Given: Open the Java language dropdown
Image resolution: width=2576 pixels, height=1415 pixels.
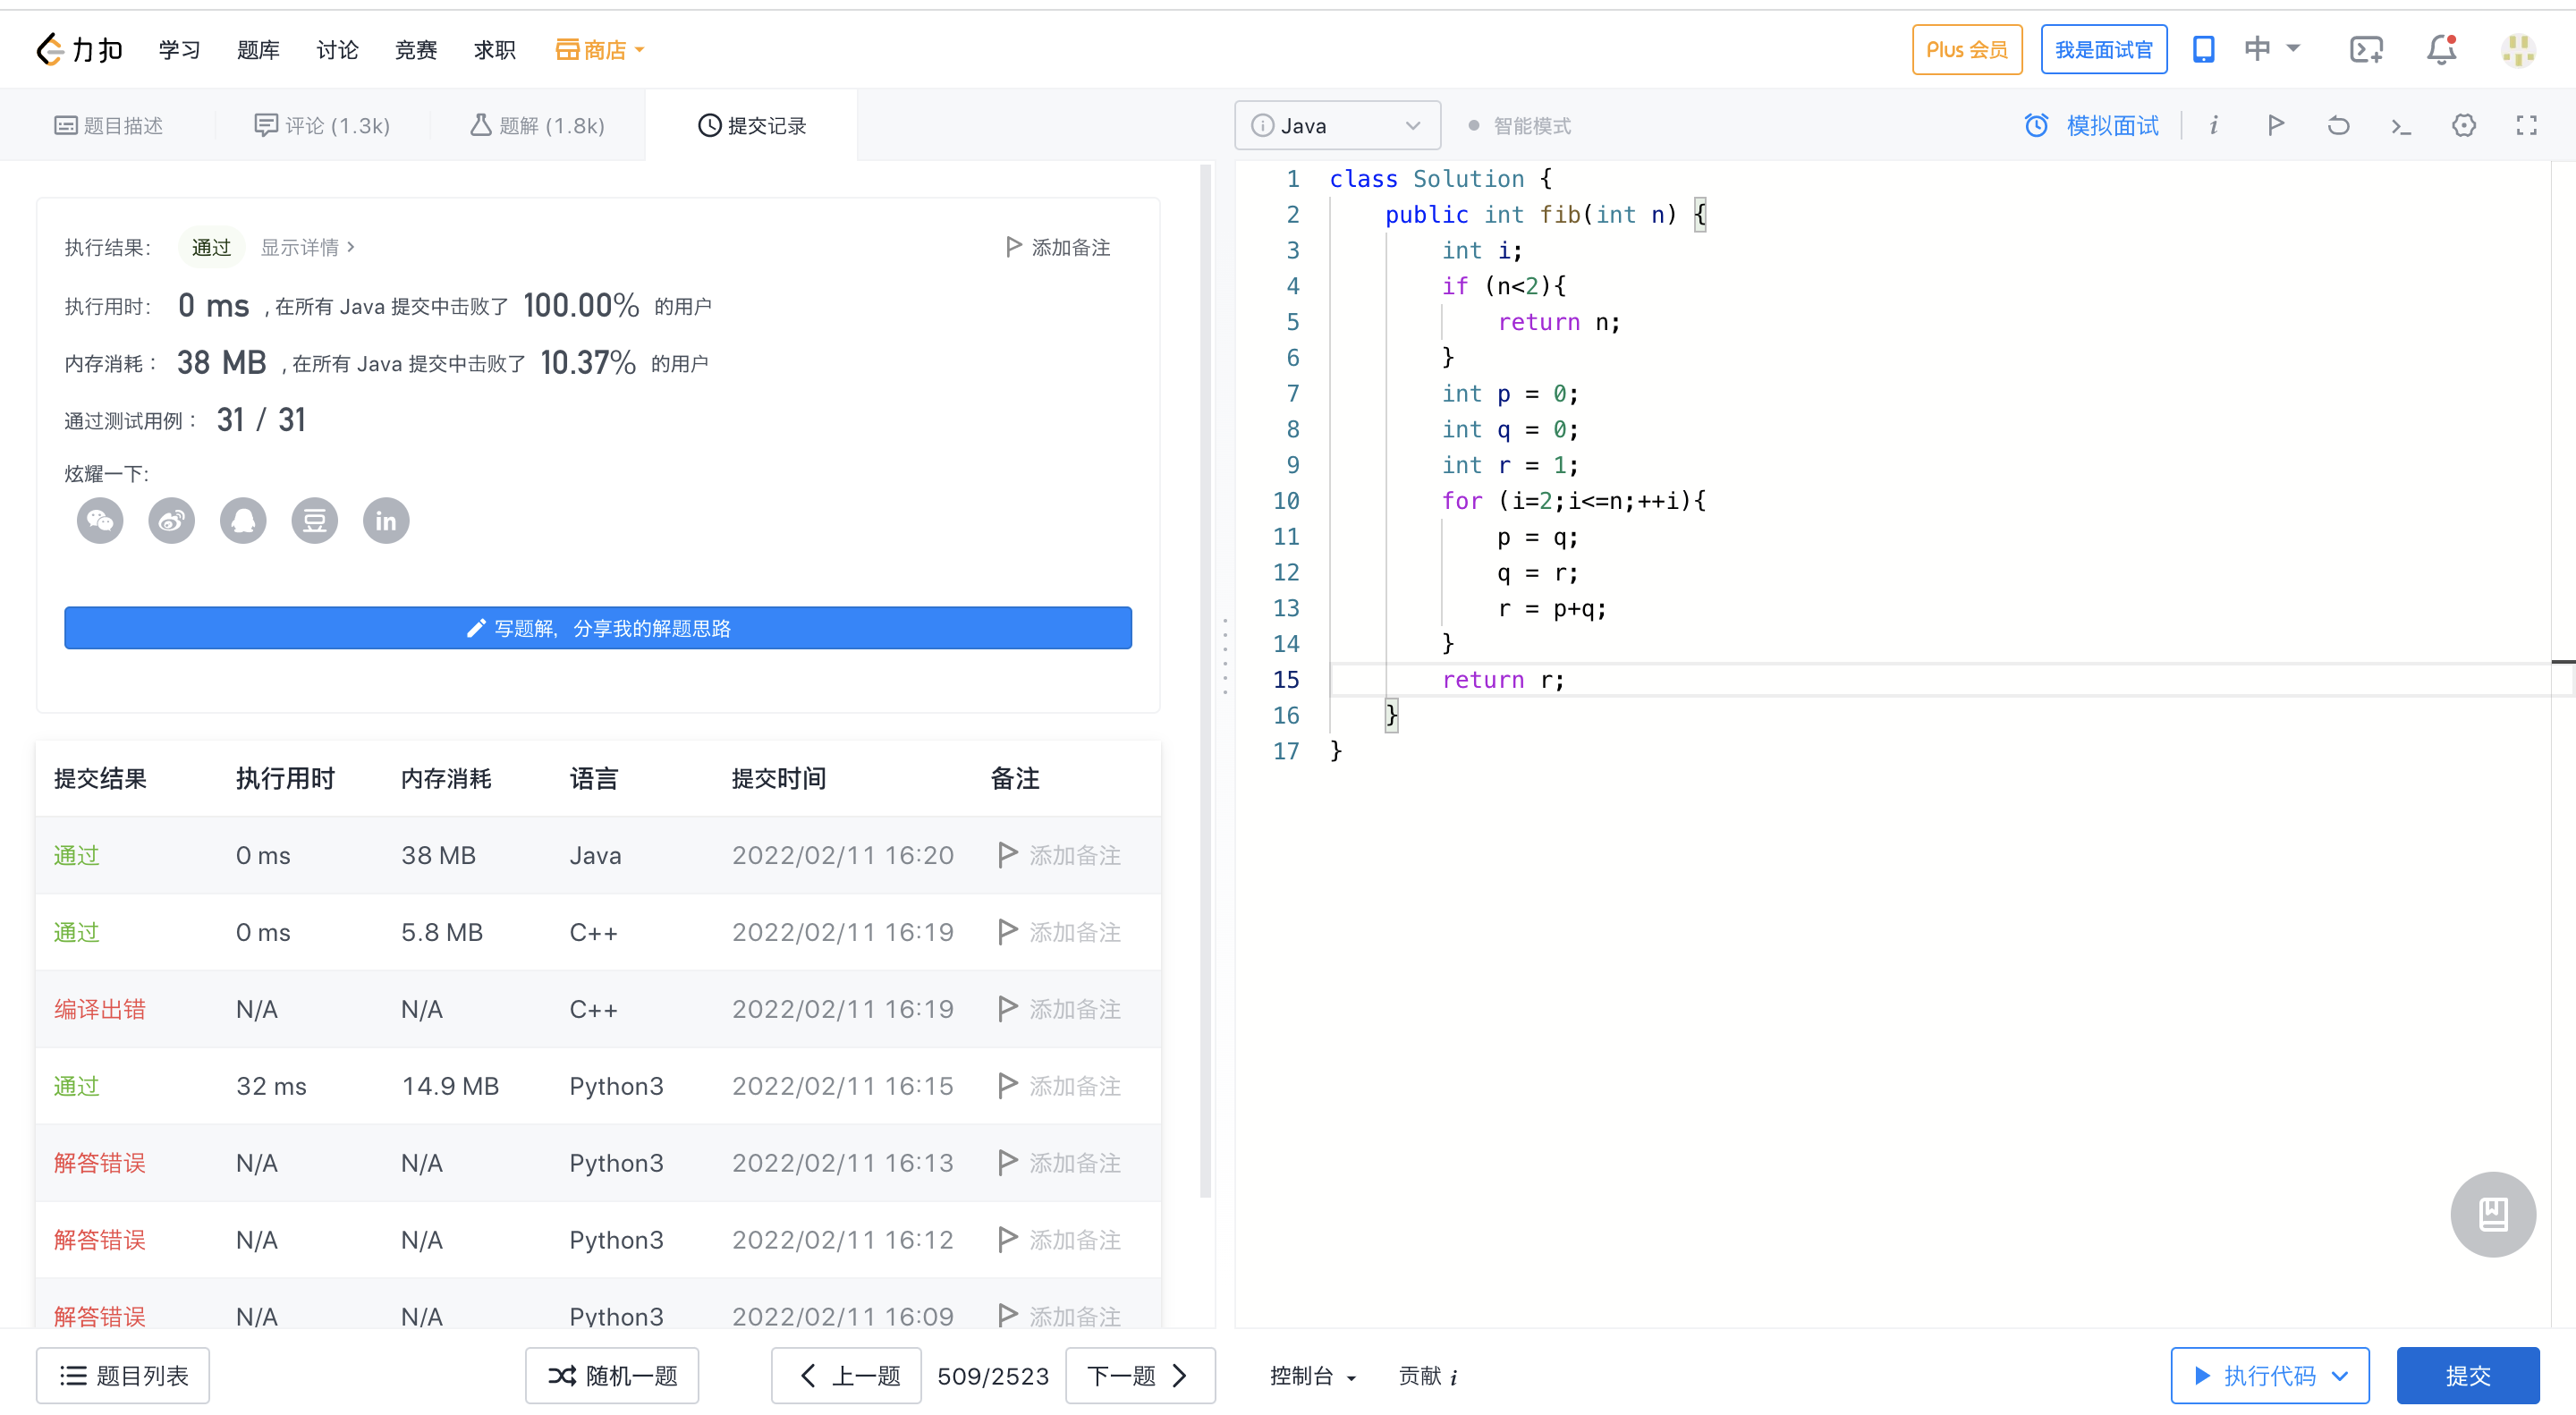Looking at the screenshot, I should [x=1338, y=125].
